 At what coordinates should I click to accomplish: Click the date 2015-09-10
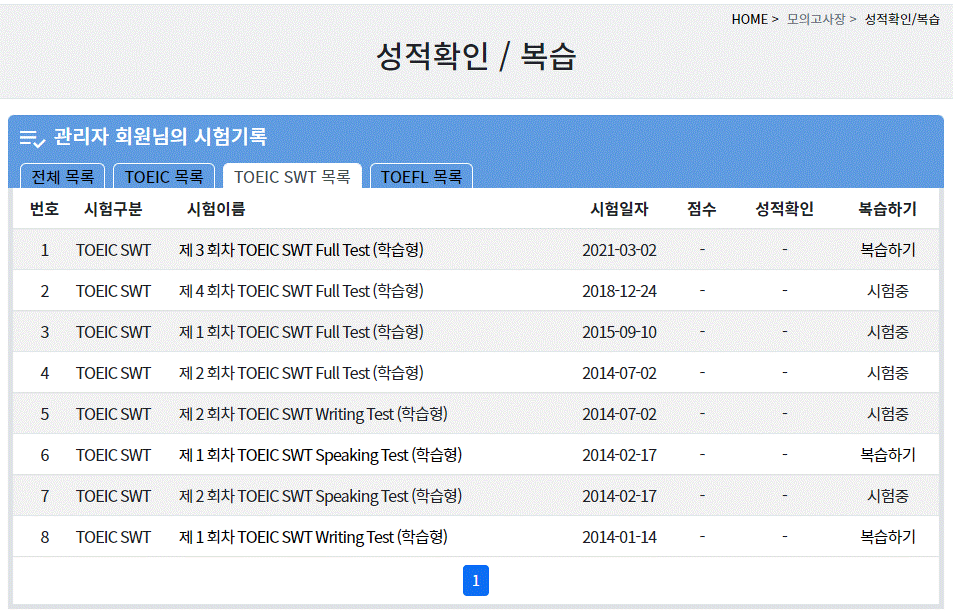coord(619,332)
